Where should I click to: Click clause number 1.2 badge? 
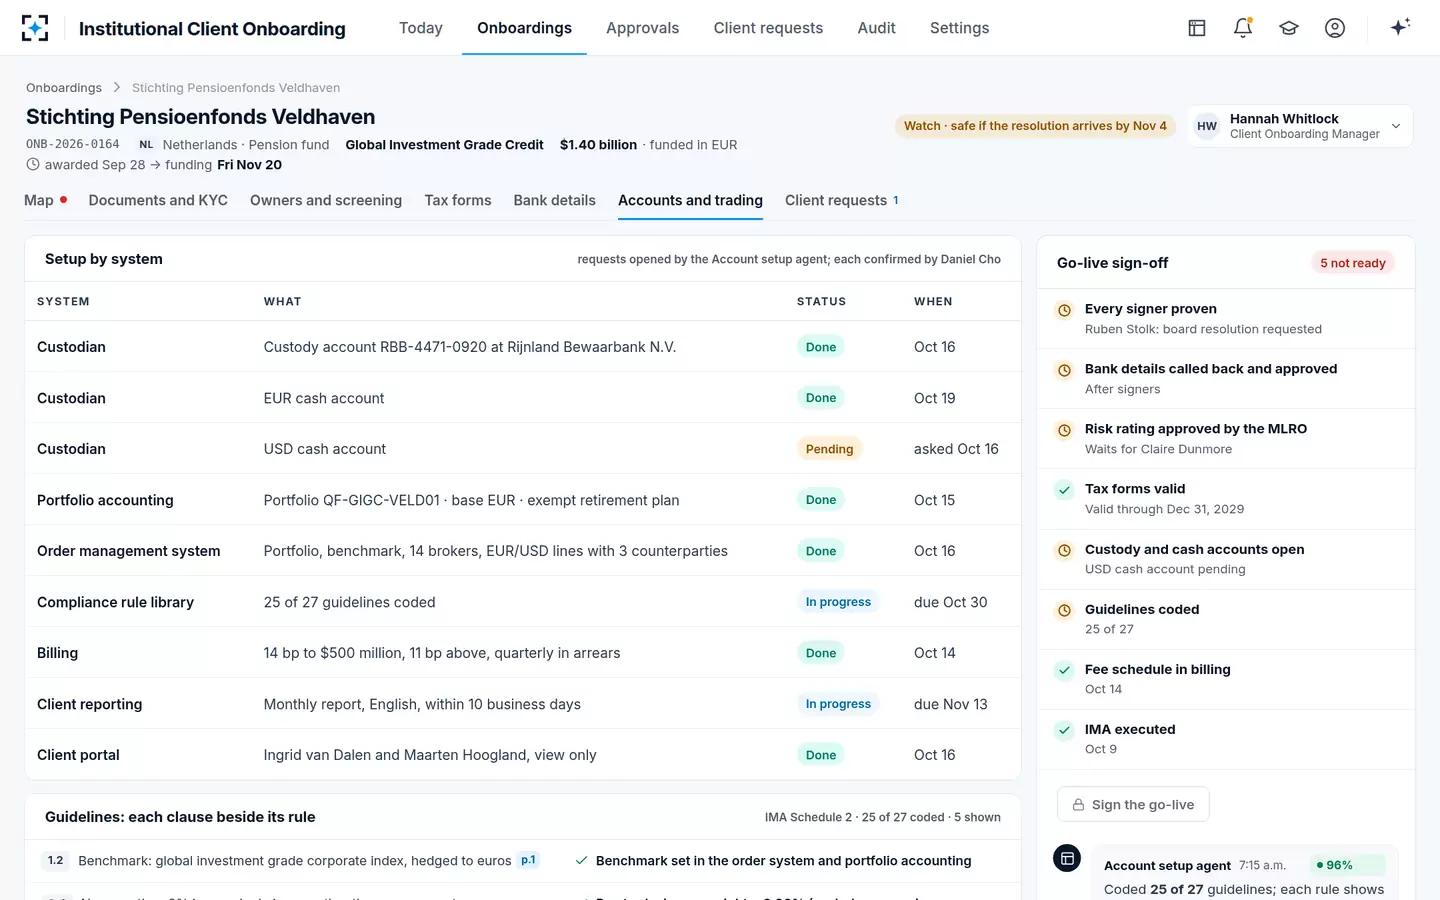[x=55, y=860]
